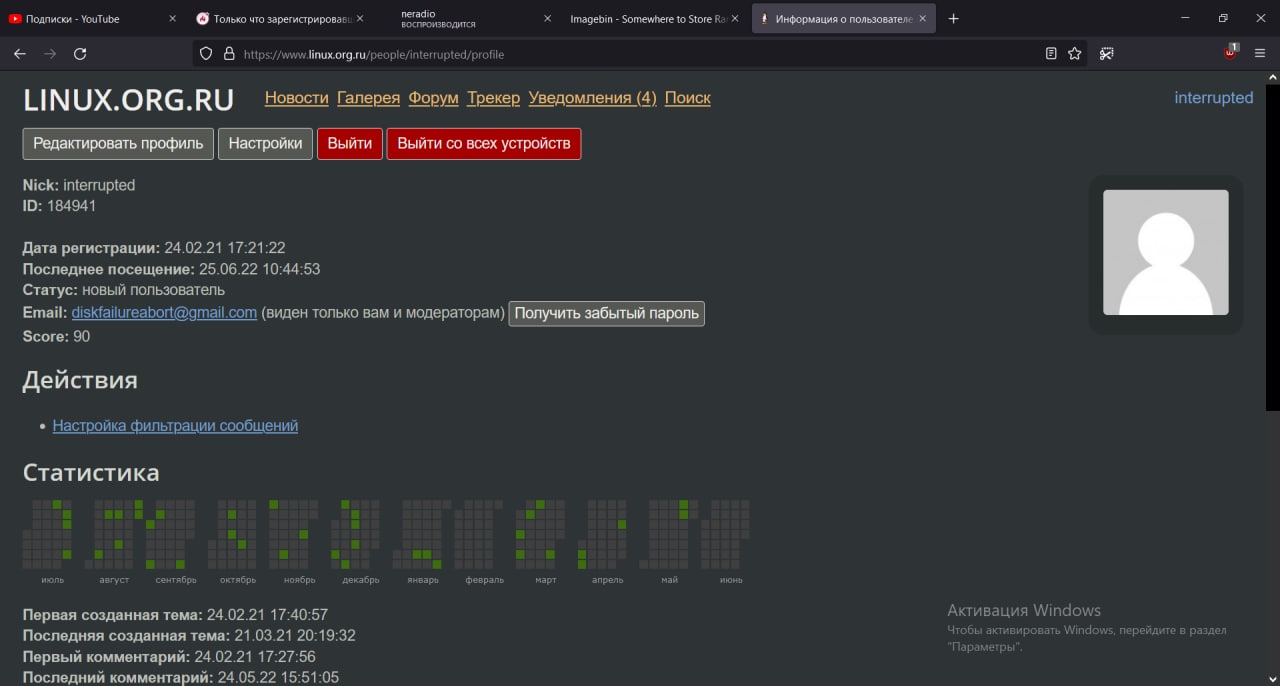This screenshot has height=686, width=1280.
Task: Go back using the browser back arrow
Action: pos(19,54)
